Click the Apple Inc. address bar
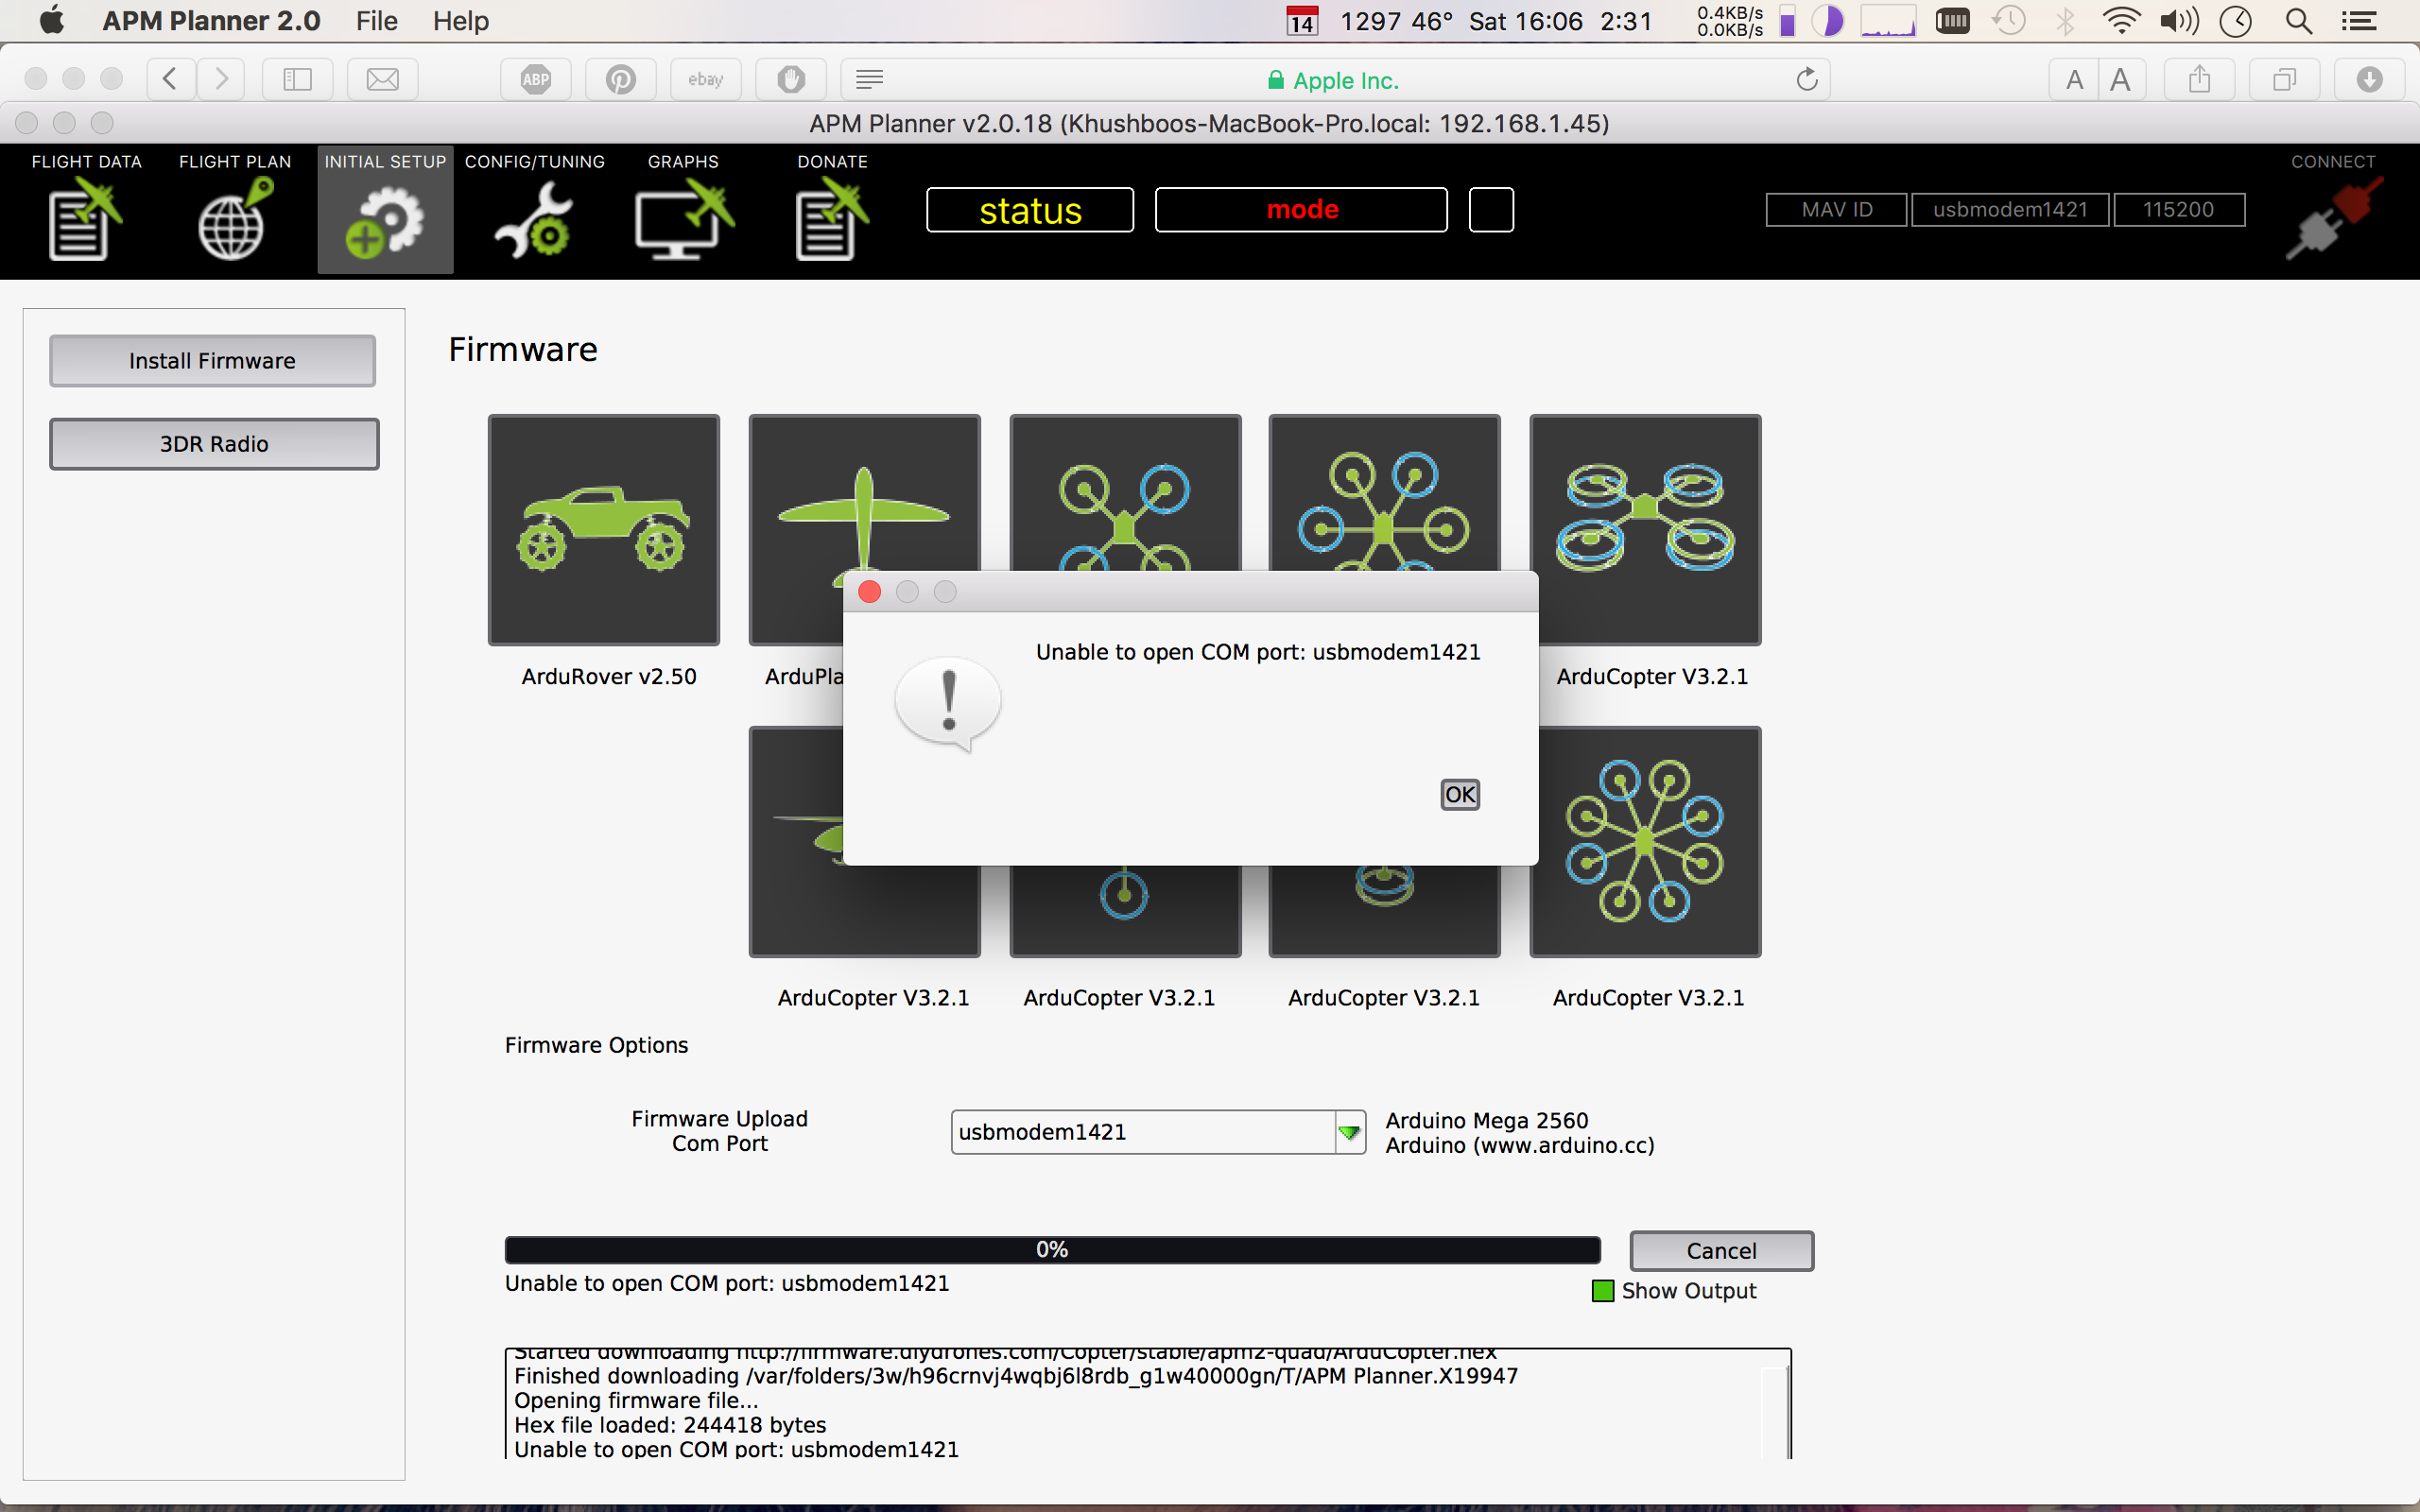The image size is (2420, 1512). point(1335,80)
